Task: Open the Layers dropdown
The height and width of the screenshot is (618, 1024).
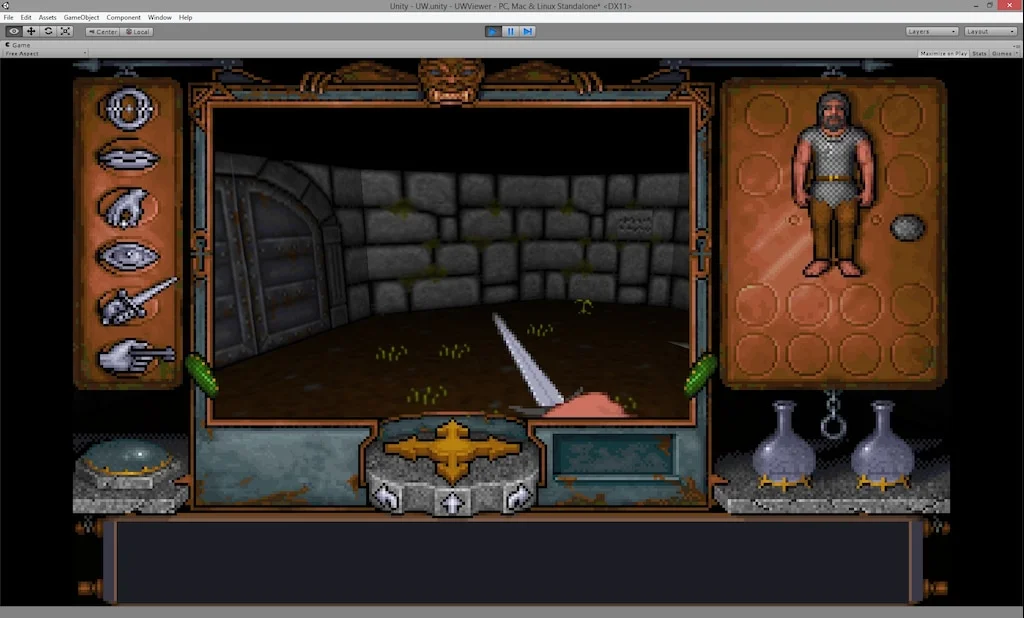Action: click(x=931, y=31)
